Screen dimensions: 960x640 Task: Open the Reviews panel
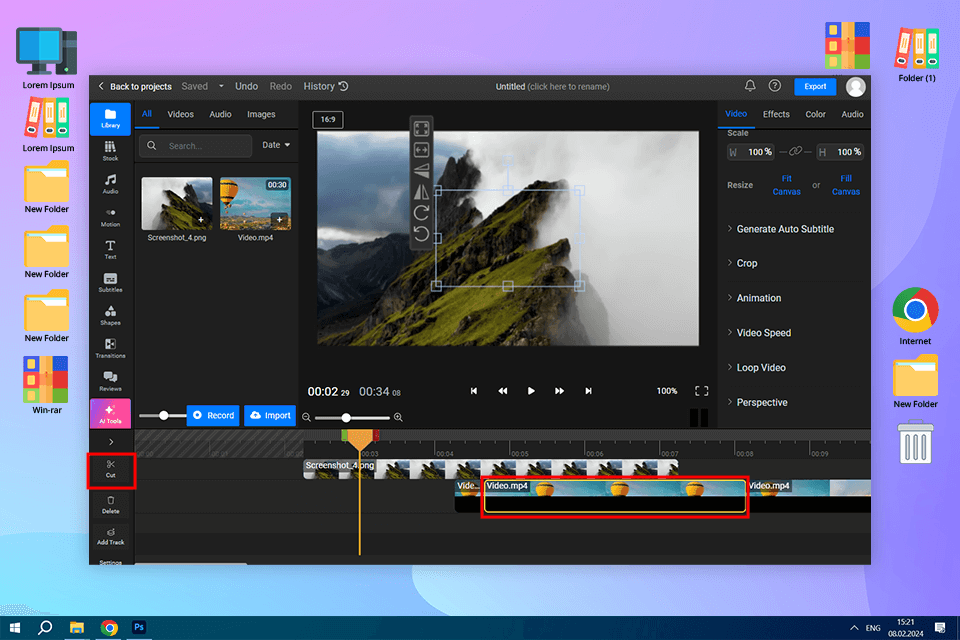[110, 381]
